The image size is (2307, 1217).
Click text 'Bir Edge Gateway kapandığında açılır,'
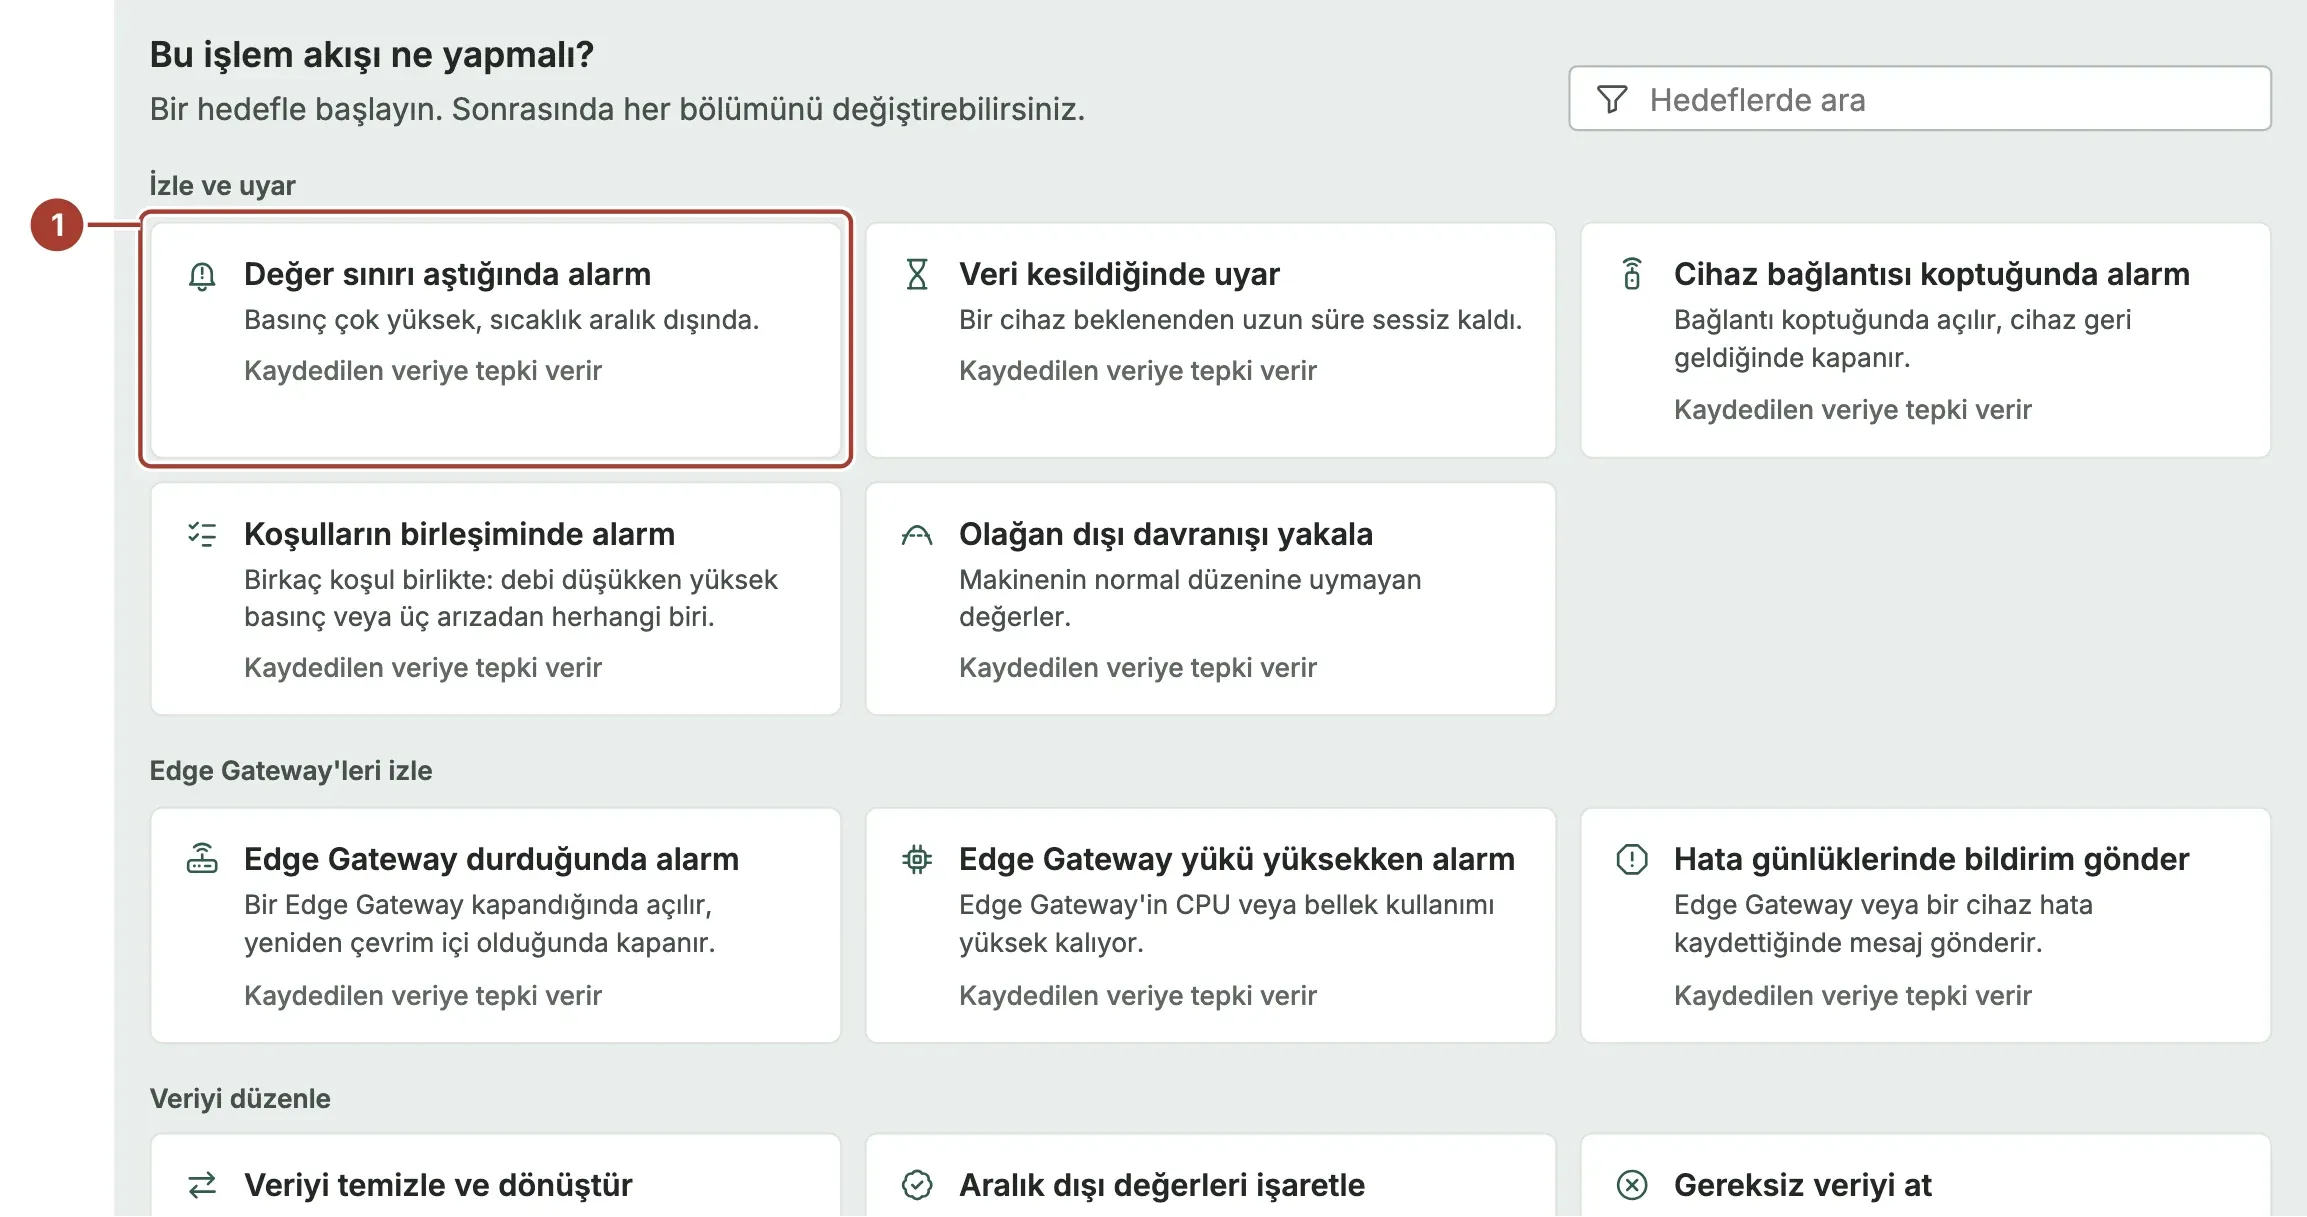pos(478,905)
